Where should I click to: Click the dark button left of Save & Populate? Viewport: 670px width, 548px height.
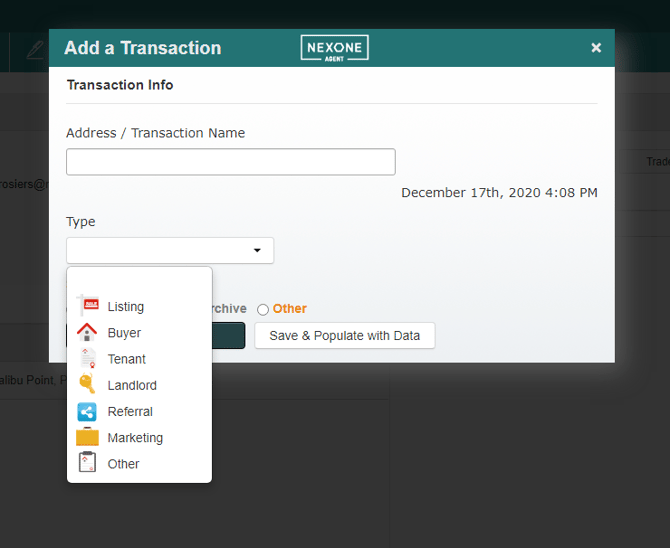228,336
